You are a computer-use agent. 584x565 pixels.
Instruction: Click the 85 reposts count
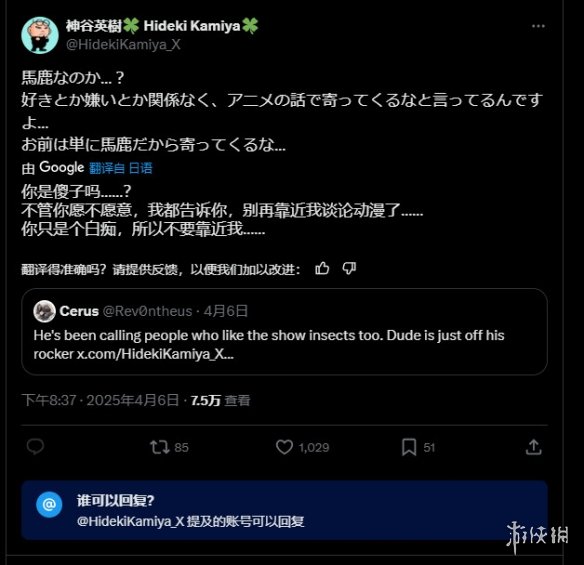tap(181, 447)
